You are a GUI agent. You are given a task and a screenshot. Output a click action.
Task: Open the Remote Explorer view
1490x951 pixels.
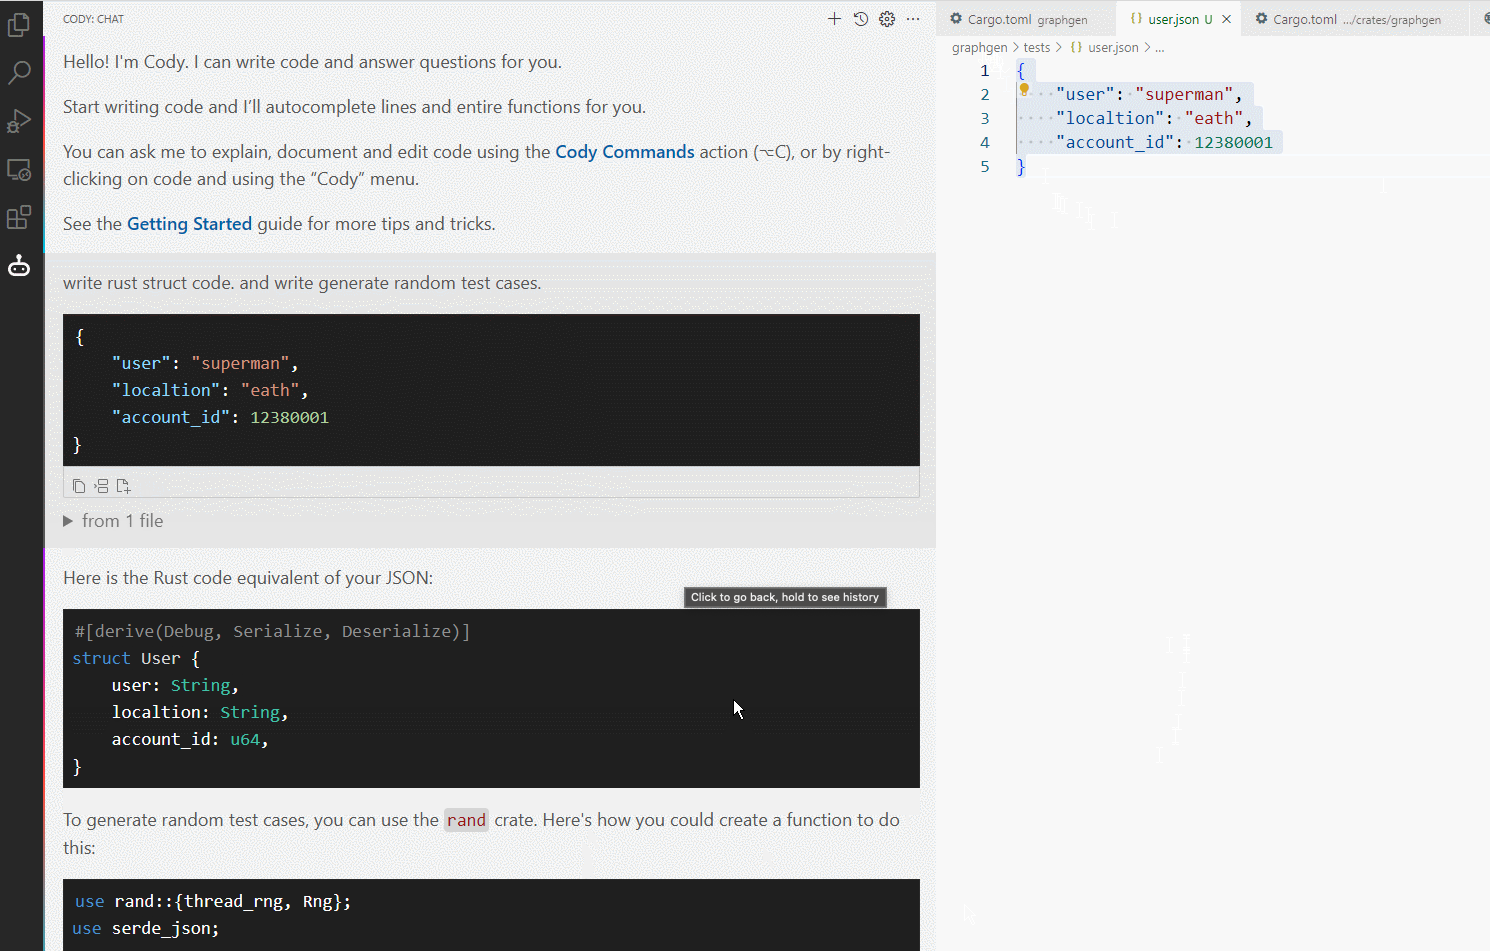point(19,170)
